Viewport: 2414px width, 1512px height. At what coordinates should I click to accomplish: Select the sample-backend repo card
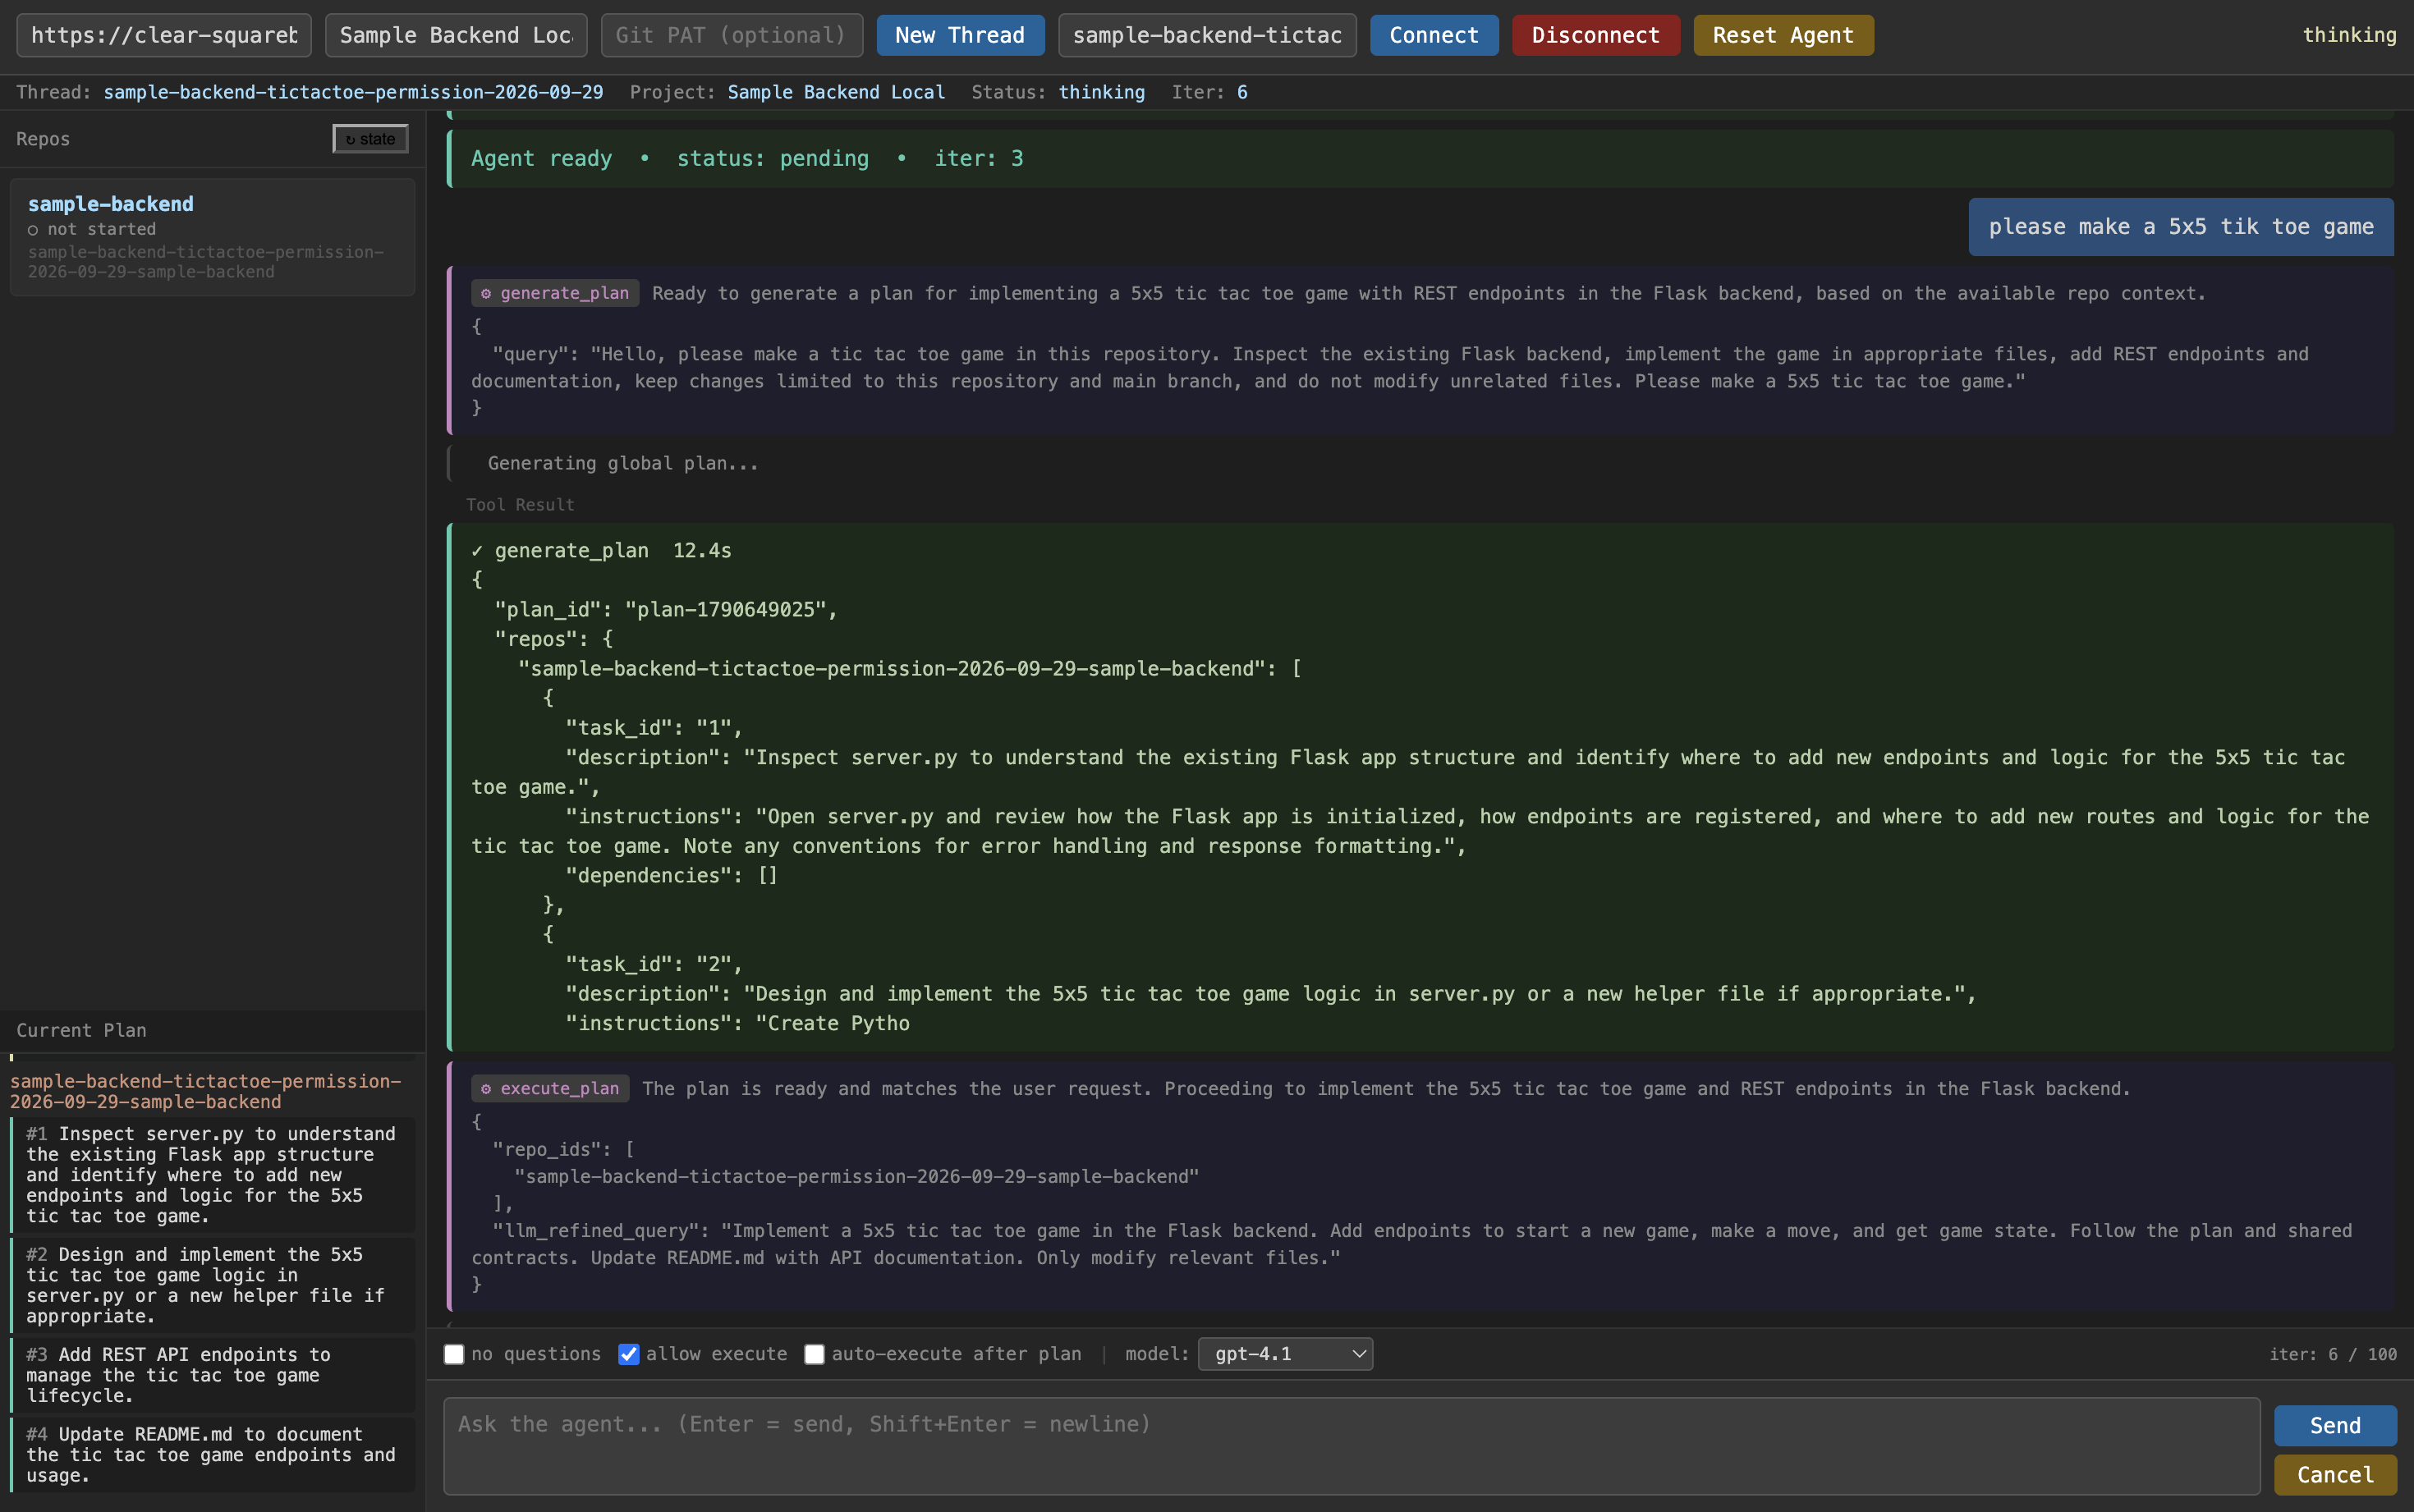[x=212, y=237]
